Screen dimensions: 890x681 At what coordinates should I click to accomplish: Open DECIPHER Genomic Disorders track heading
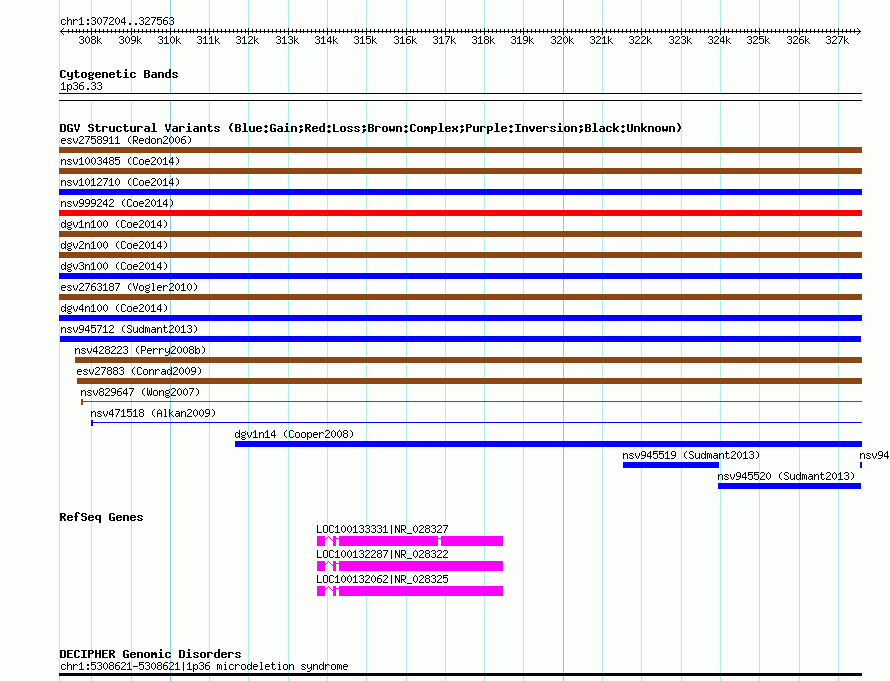(150, 654)
